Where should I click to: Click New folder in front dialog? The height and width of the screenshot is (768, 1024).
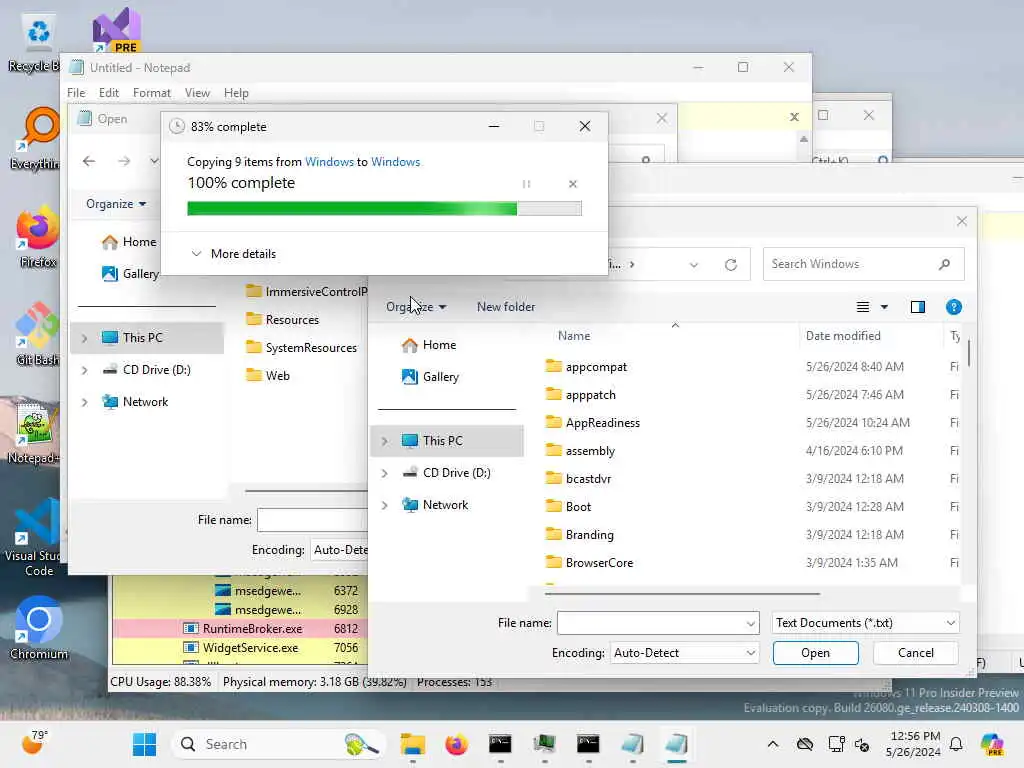pos(505,307)
